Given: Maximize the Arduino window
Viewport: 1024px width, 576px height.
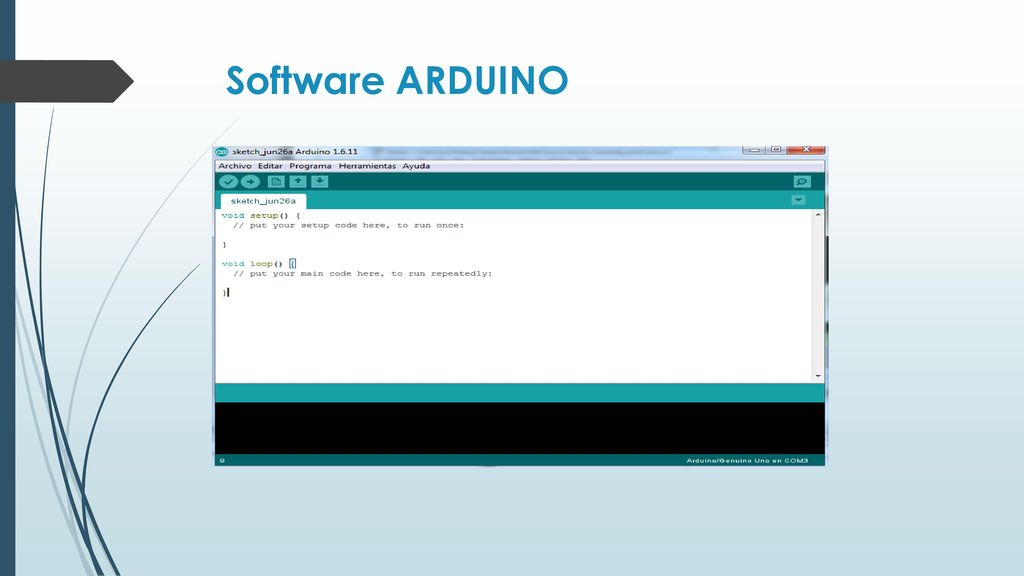Looking at the screenshot, I should tap(776, 150).
